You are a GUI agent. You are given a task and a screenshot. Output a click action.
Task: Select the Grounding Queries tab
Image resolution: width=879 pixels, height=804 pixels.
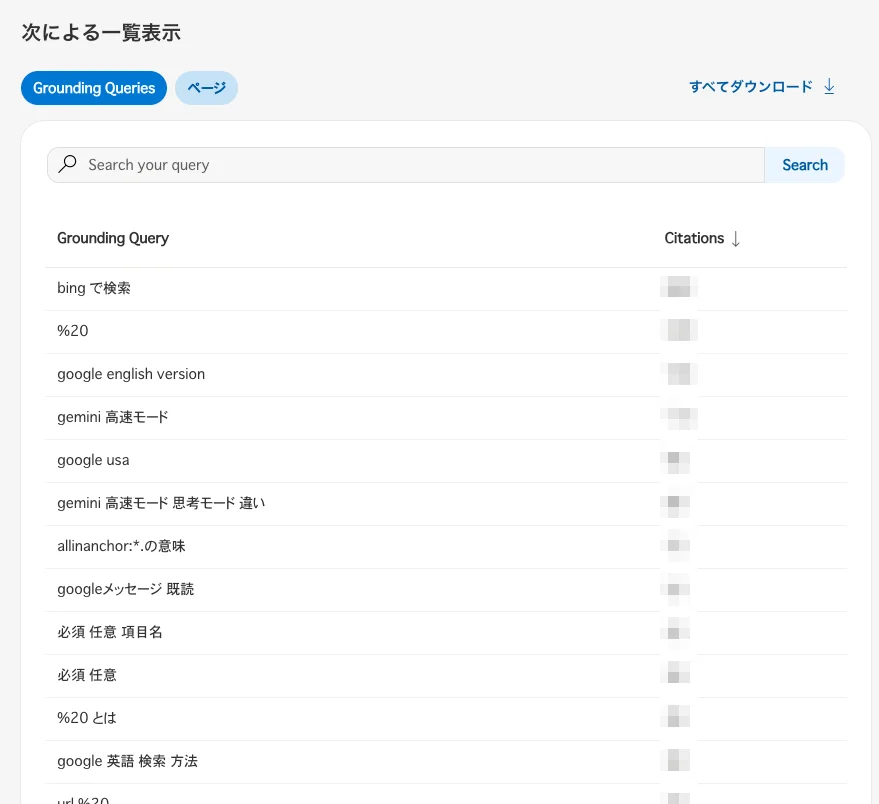[94, 88]
